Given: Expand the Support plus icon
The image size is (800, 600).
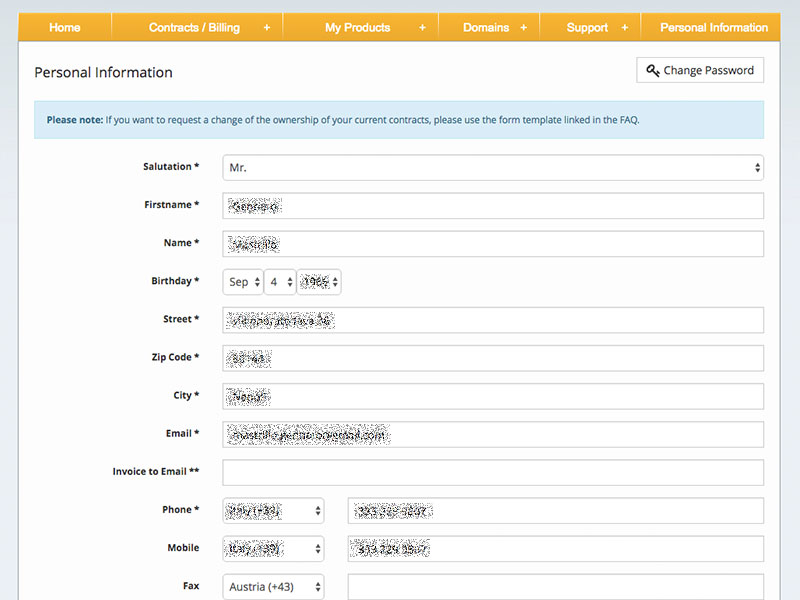Looking at the screenshot, I should coord(624,28).
